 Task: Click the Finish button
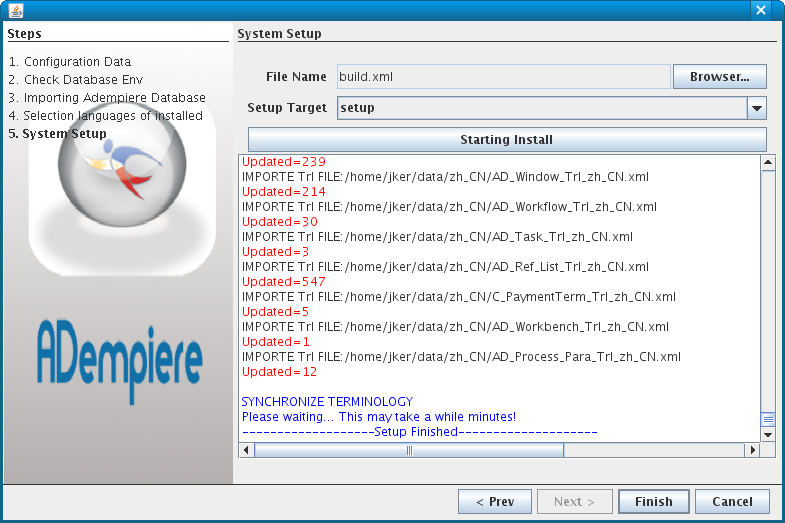tap(654, 501)
